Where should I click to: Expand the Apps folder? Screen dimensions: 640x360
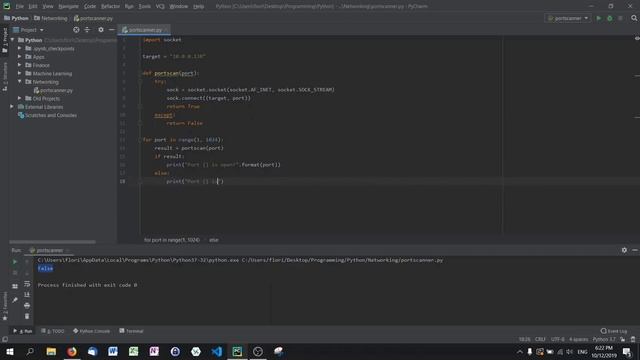click(20, 57)
